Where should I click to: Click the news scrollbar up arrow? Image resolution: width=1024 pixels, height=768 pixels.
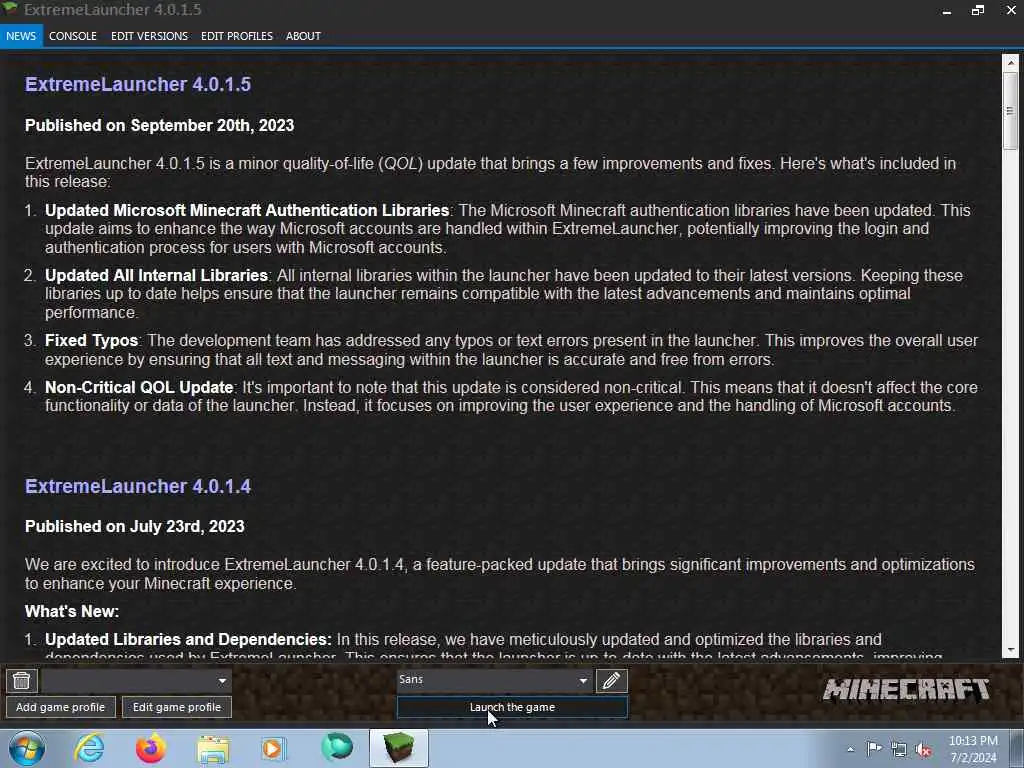click(1011, 62)
